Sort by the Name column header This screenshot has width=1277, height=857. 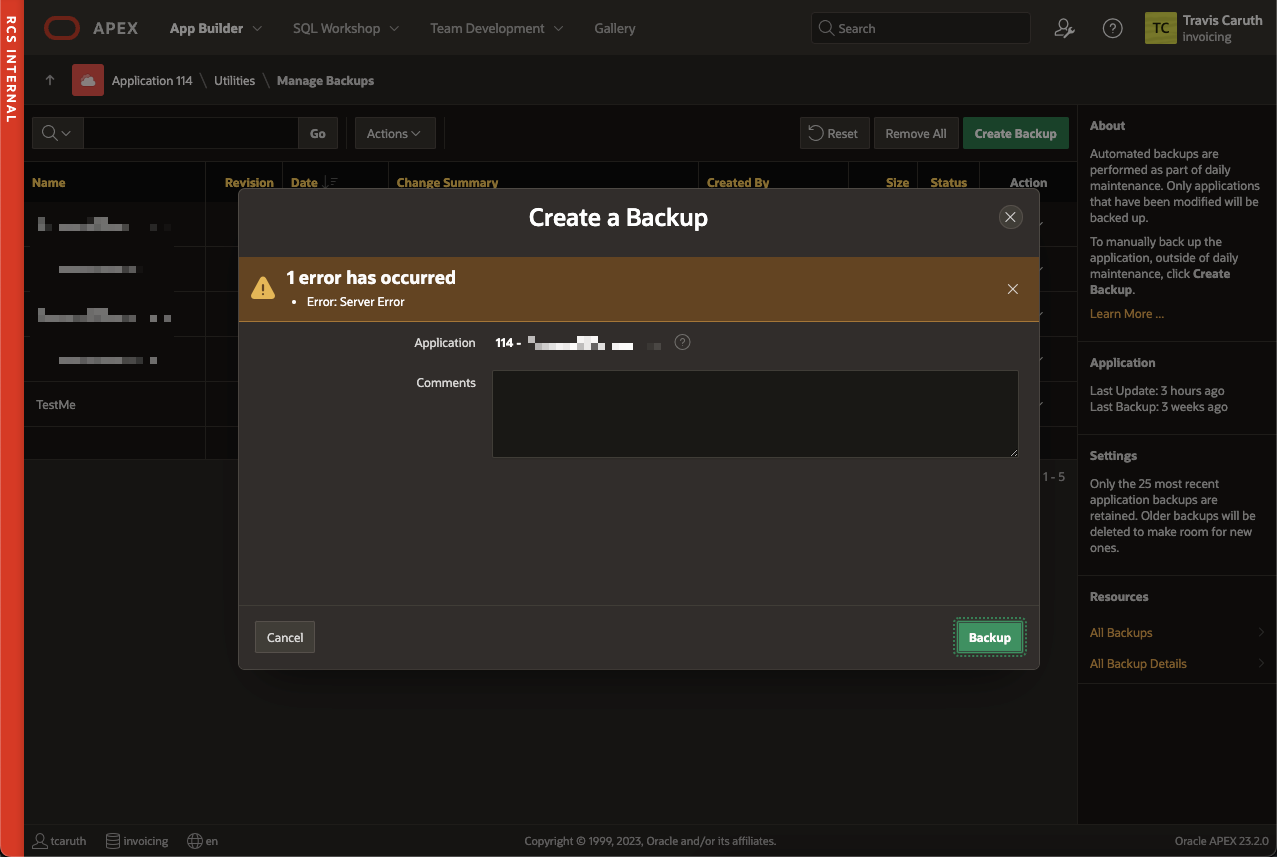(48, 182)
